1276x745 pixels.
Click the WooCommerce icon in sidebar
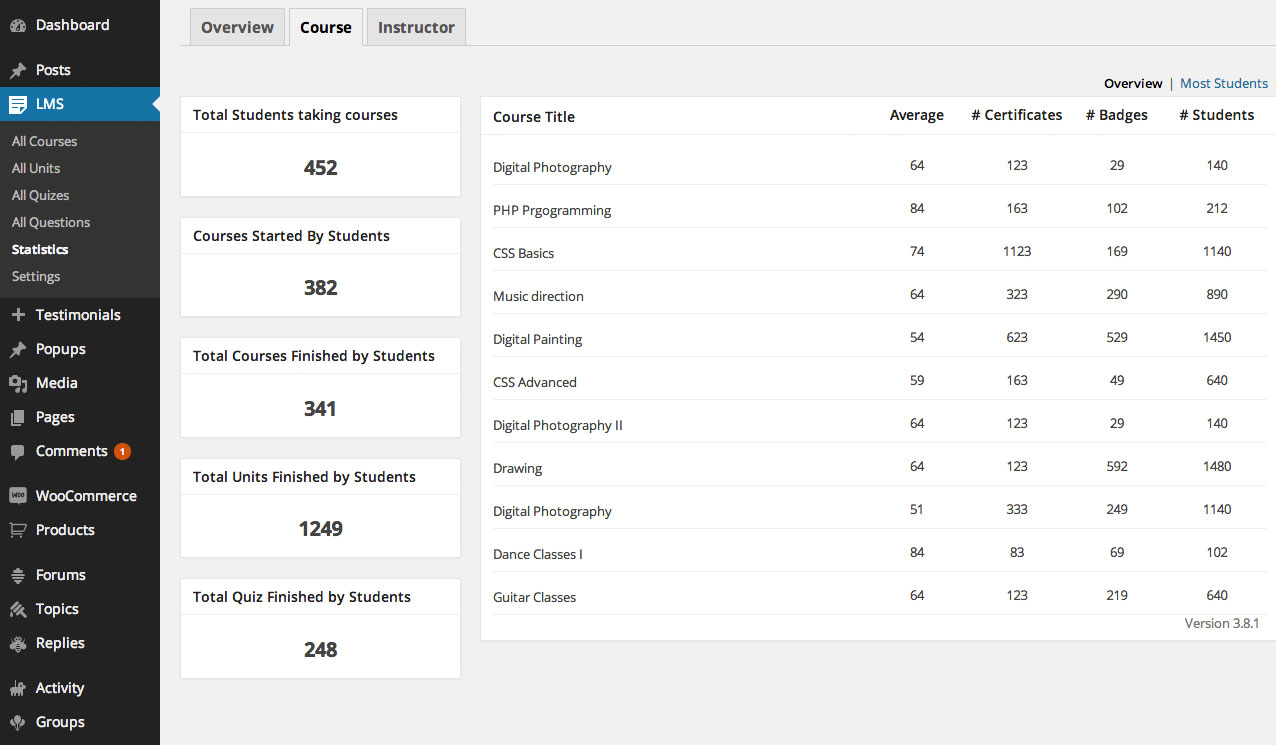coord(18,496)
